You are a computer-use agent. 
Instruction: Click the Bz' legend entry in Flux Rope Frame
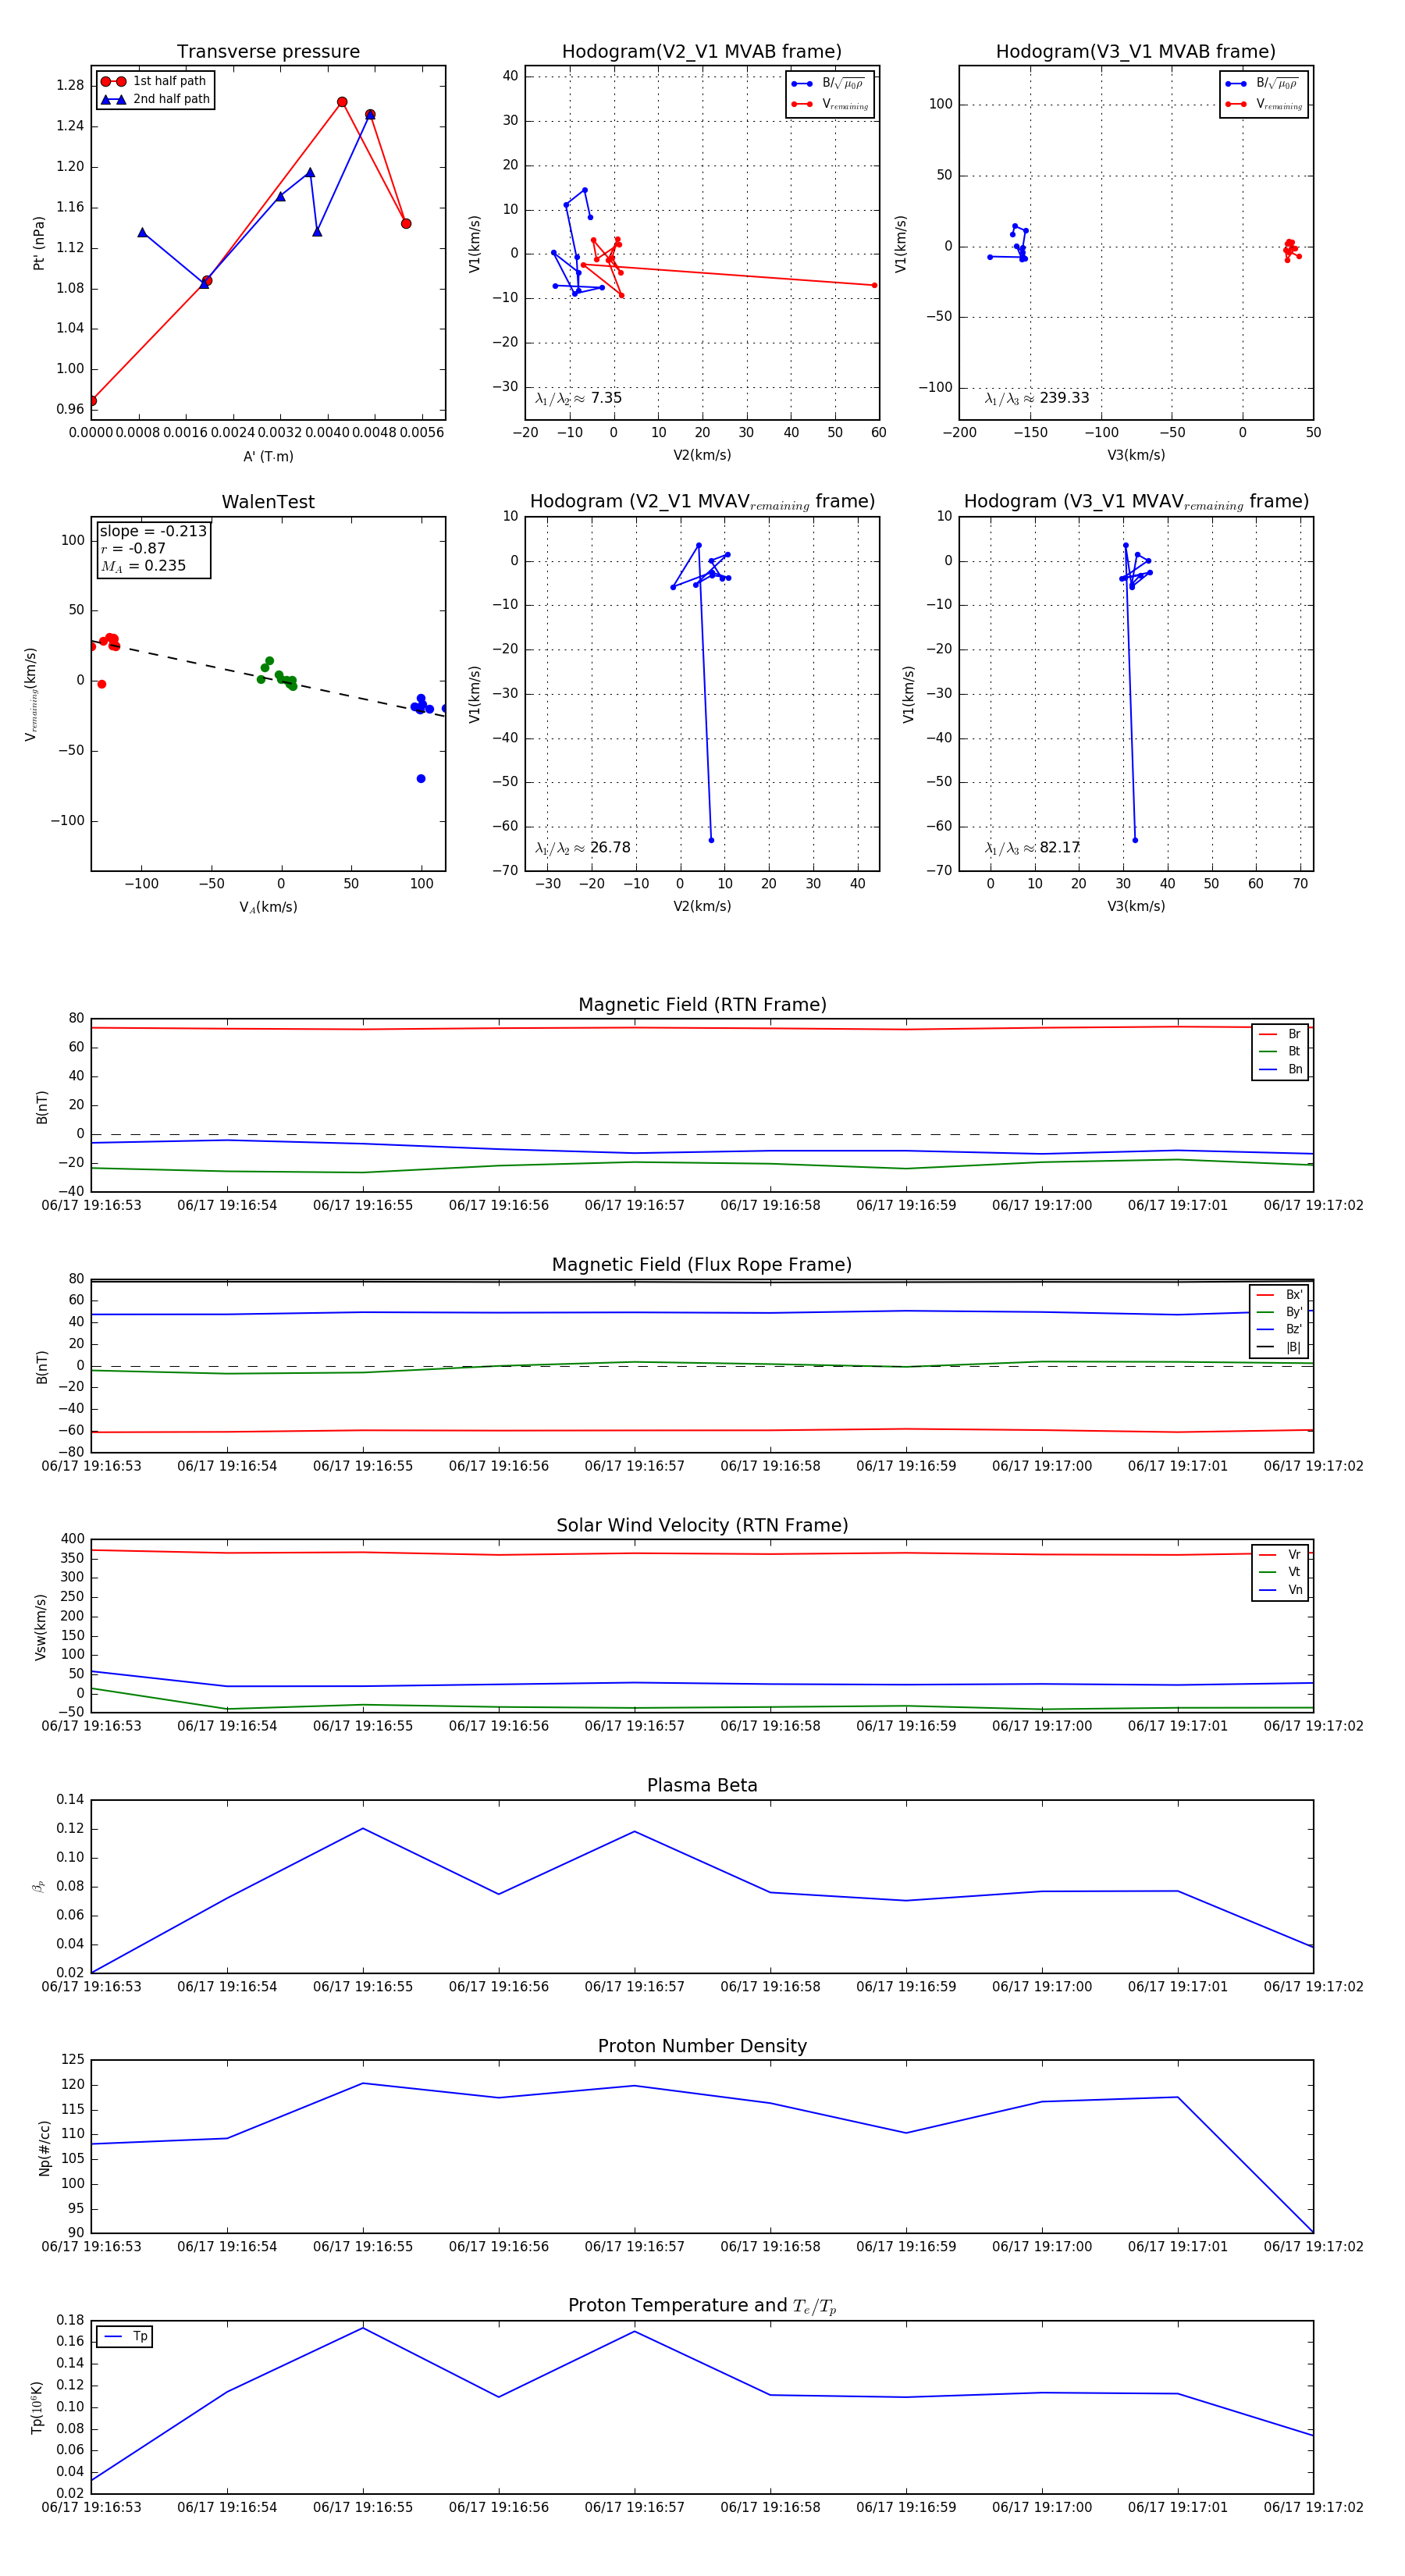(1279, 1329)
